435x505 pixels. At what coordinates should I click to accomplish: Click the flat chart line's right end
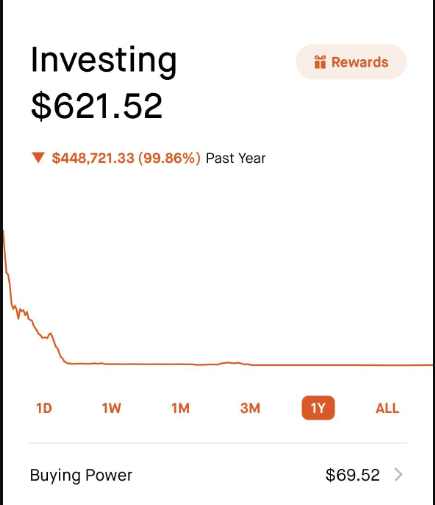tap(429, 365)
